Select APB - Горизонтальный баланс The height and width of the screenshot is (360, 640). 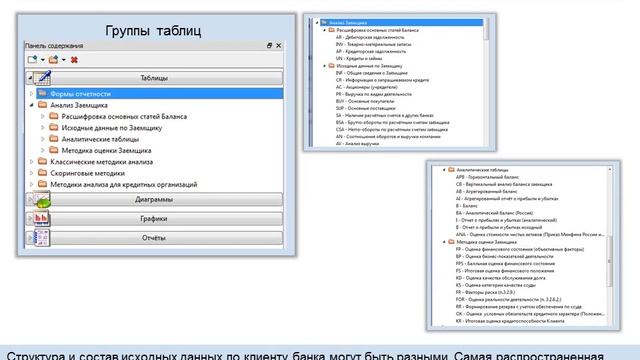click(487, 177)
